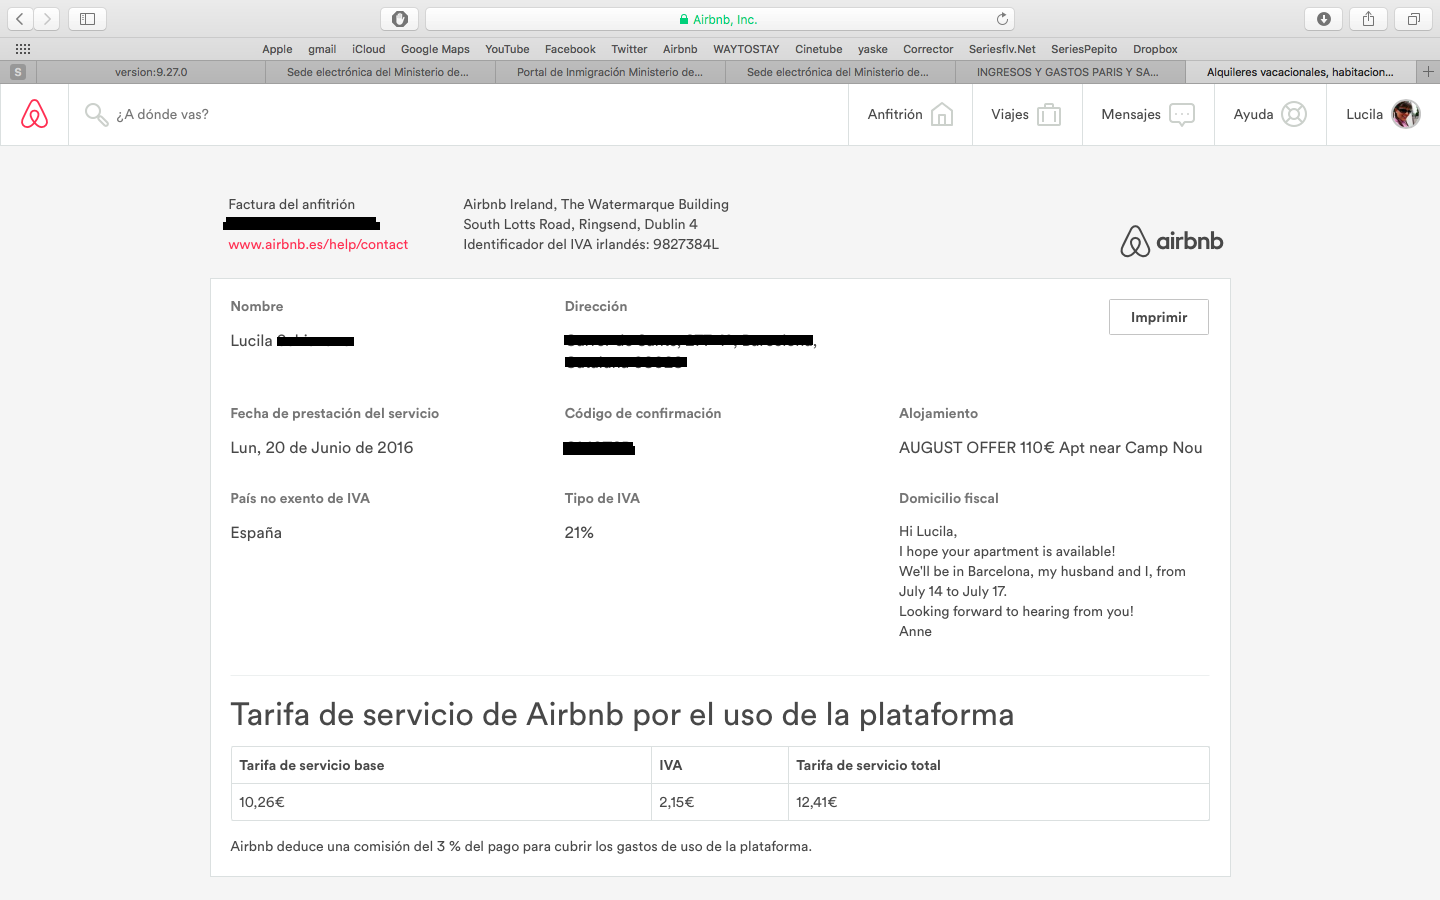The width and height of the screenshot is (1440, 900).
Task: Click Identificador del IVA irlandés: 9827384L text
Action: [591, 244]
